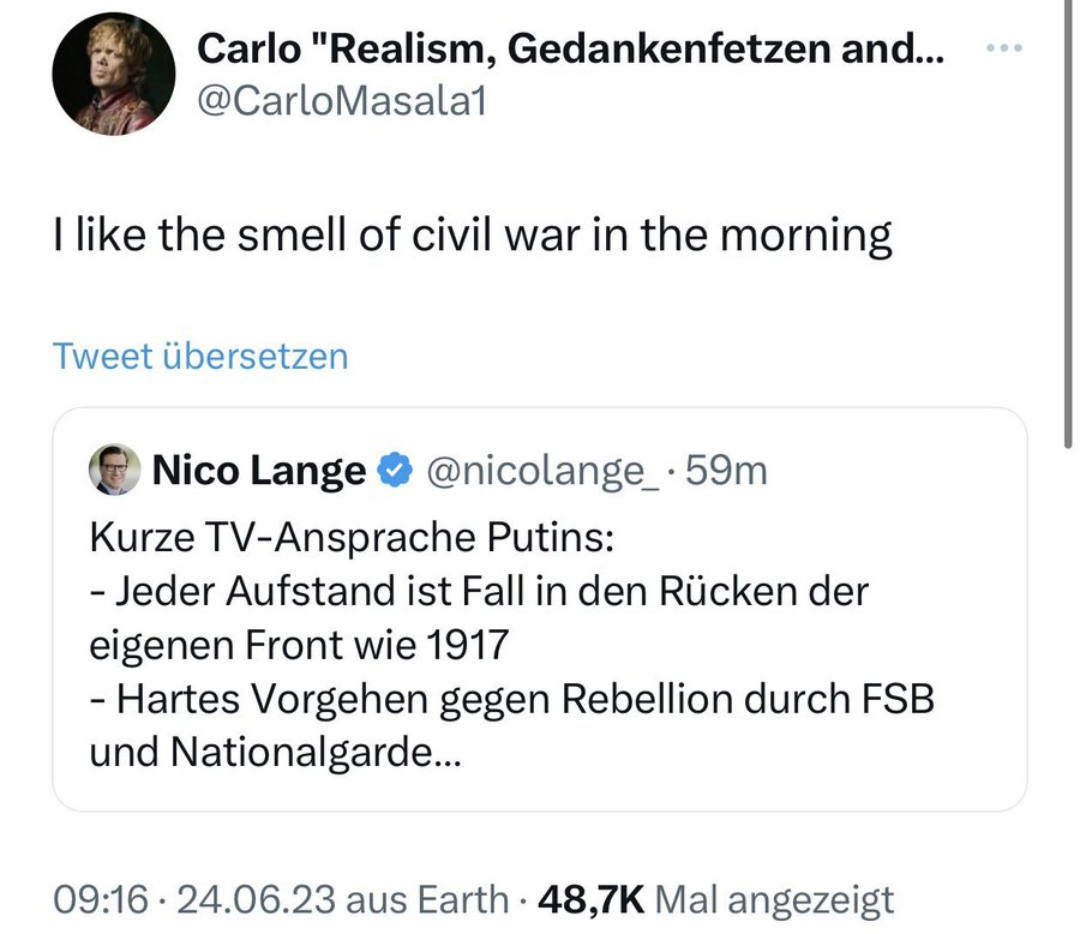This screenshot has width=1080, height=934.
Task: Click the truncated "und Nationalgarde..." text
Action: pos(275,752)
